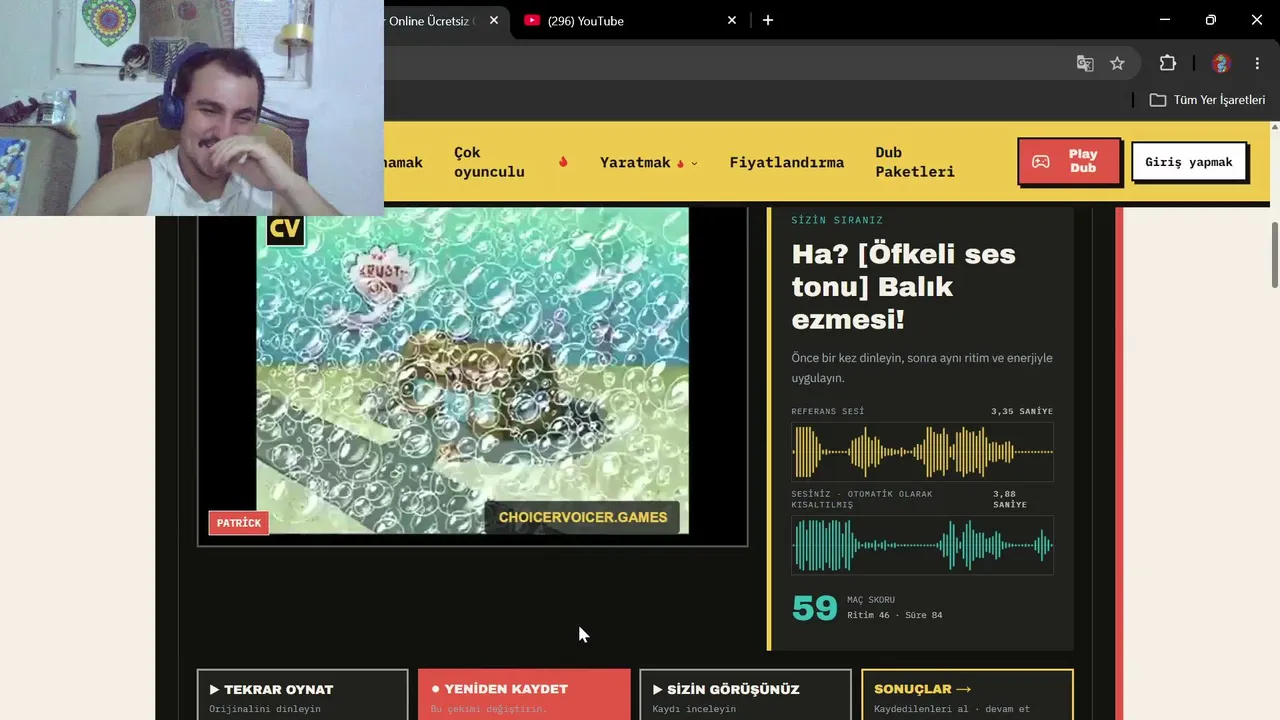The height and width of the screenshot is (720, 1280).
Task: Click the fire icon beside Çok oyunculu
Action: click(x=563, y=162)
